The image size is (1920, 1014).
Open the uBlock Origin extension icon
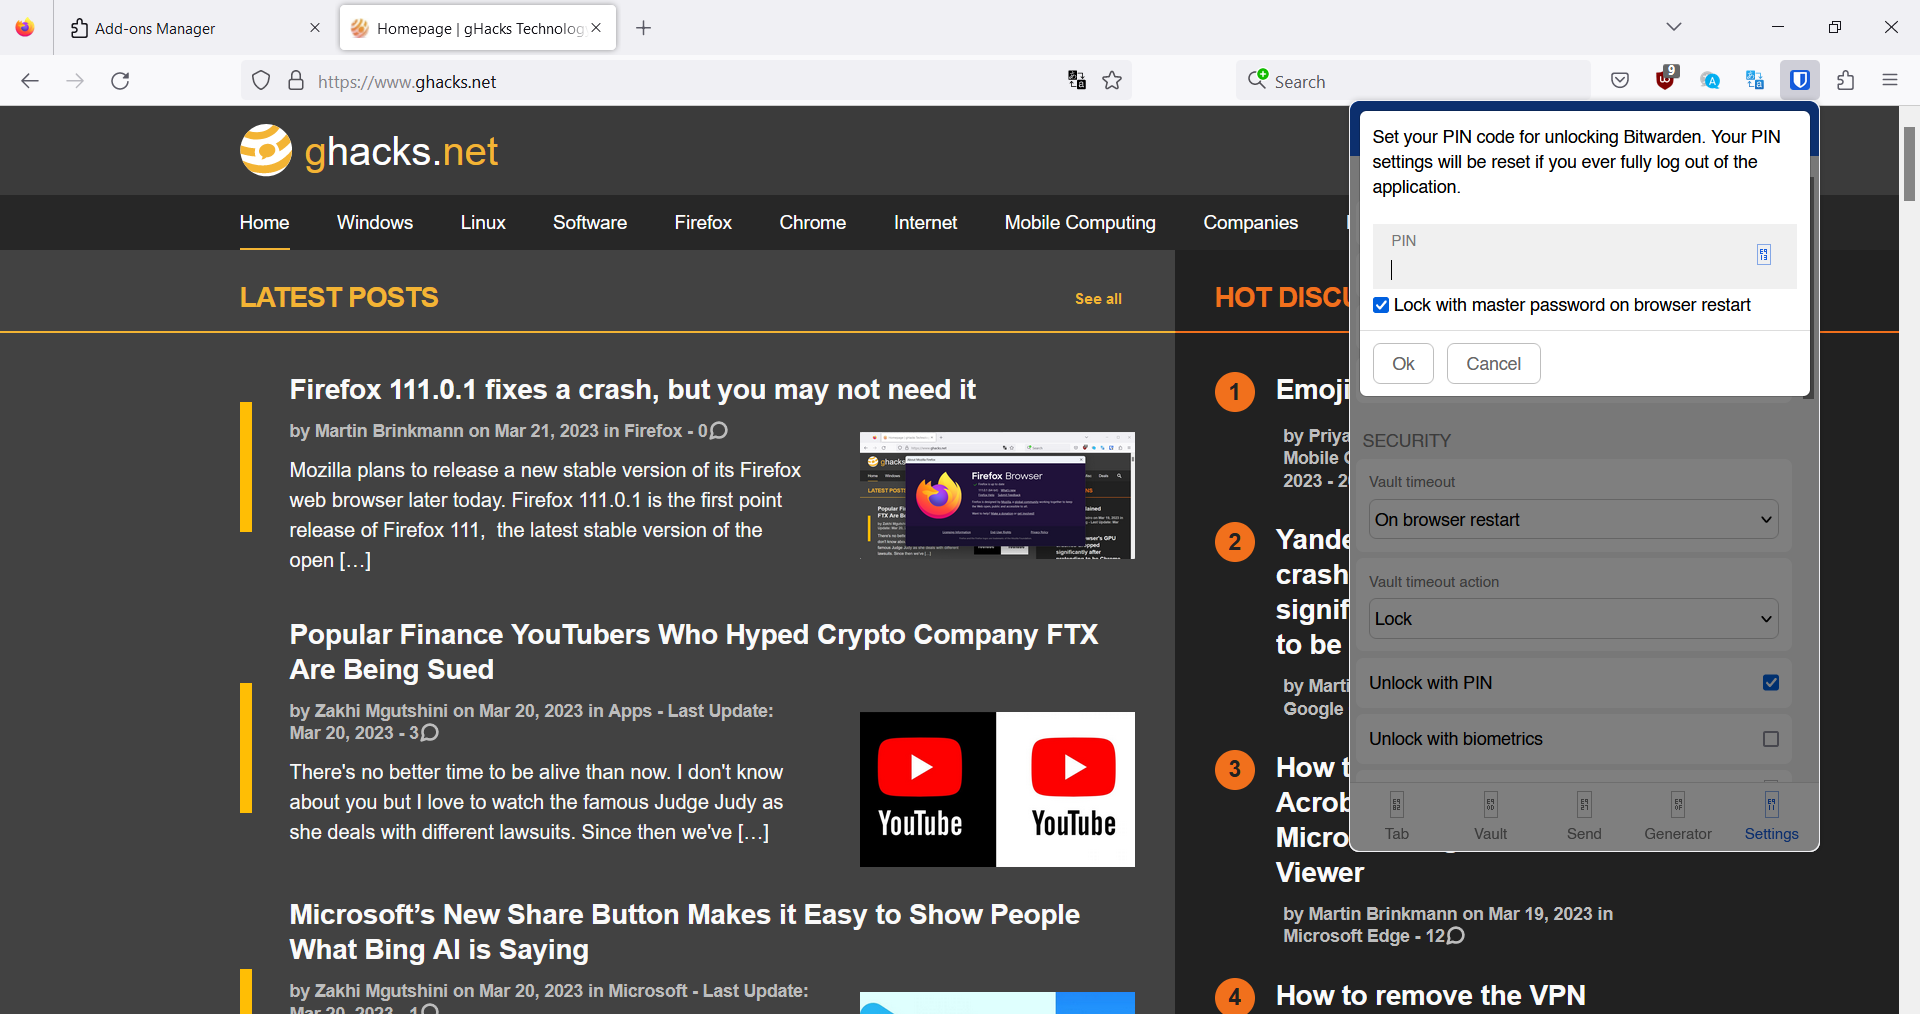[1665, 80]
